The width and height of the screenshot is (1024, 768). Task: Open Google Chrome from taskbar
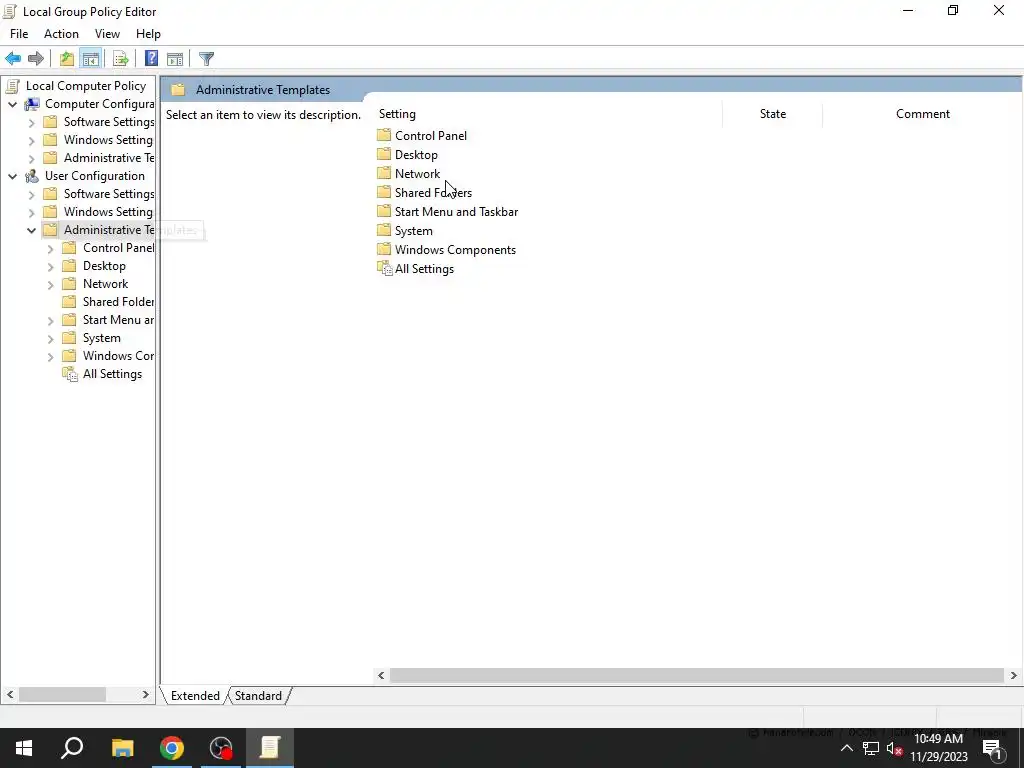[x=172, y=748]
